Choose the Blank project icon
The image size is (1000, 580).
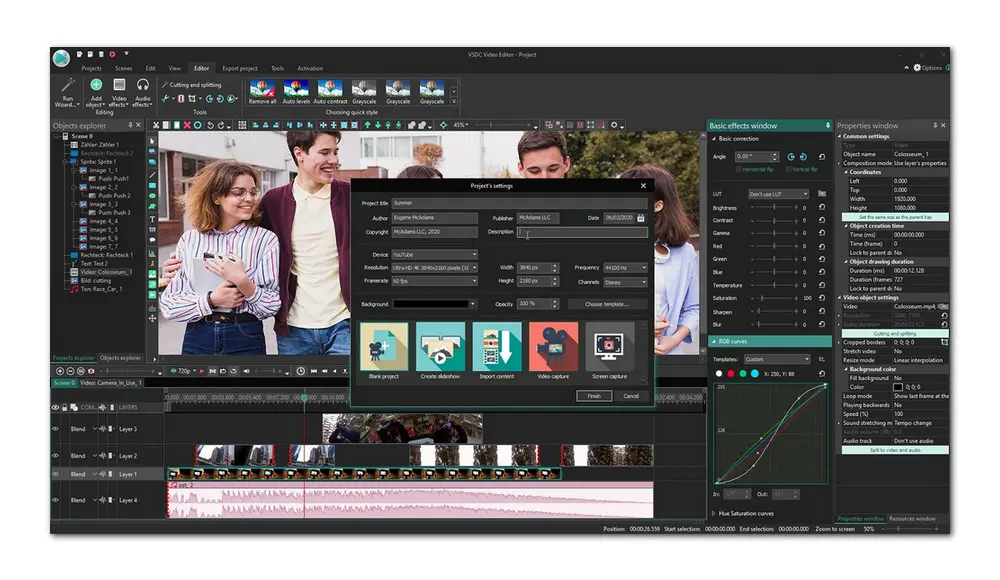384,346
